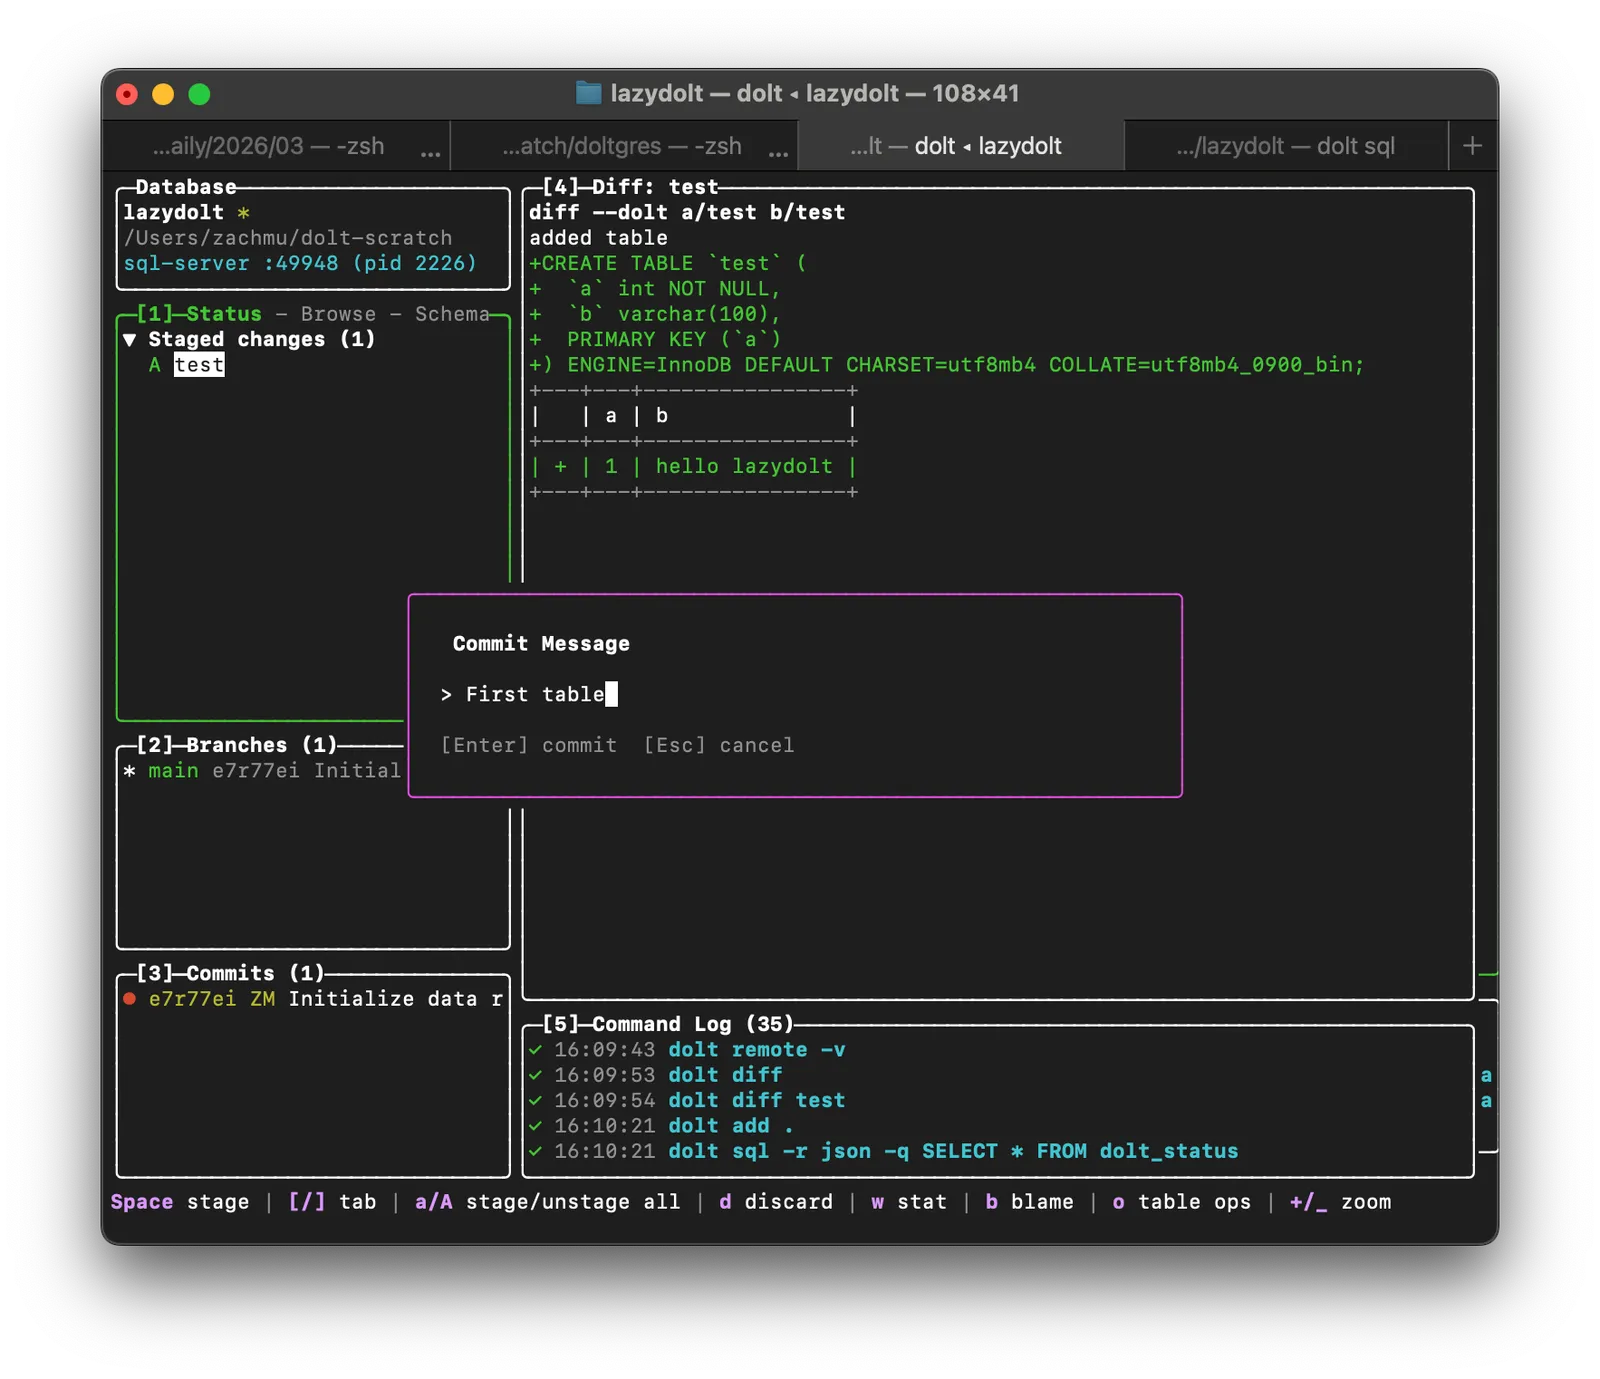Click the checkmark beside dolt remote -v
Viewport: 1600px width, 1379px height.
coord(536,1050)
